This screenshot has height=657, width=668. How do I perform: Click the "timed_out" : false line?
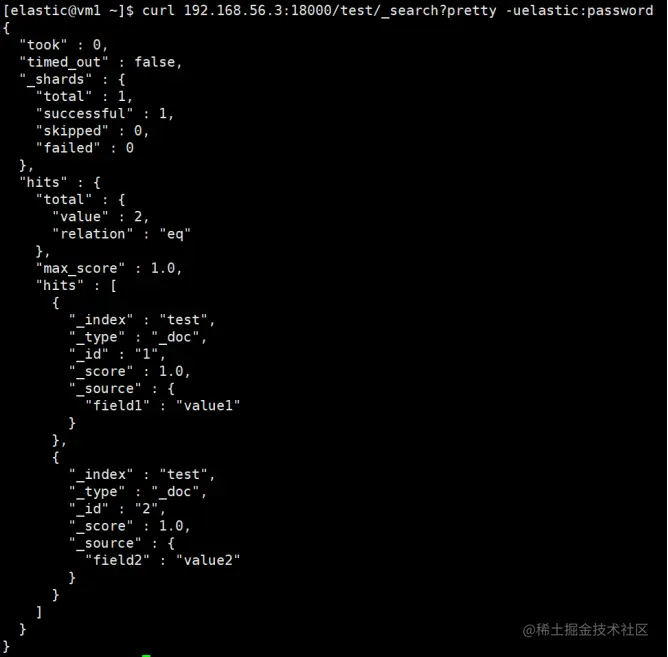point(101,62)
